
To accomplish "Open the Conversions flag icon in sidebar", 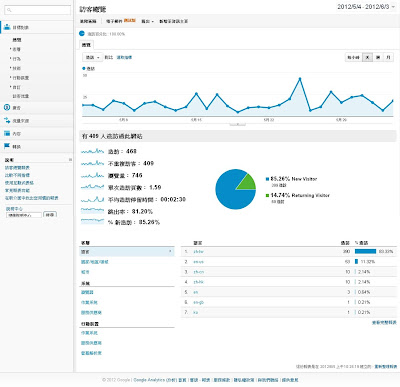I will pyautogui.click(x=7, y=146).
